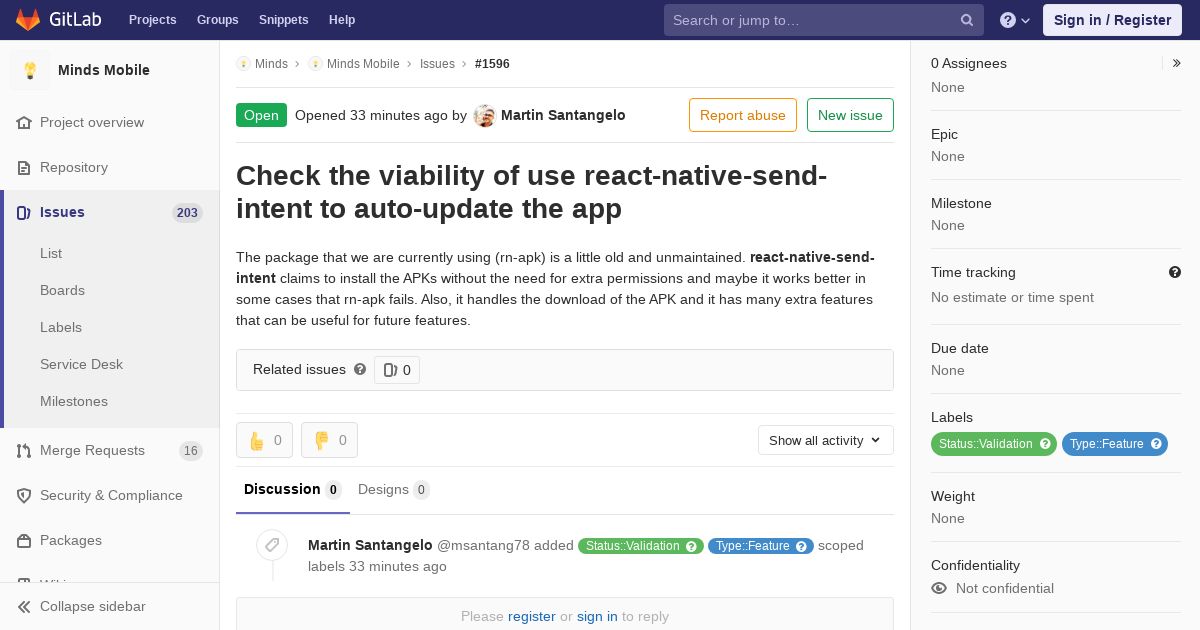Click help icon on sidebar Type::Feature label
The height and width of the screenshot is (630, 1200).
(x=1156, y=443)
